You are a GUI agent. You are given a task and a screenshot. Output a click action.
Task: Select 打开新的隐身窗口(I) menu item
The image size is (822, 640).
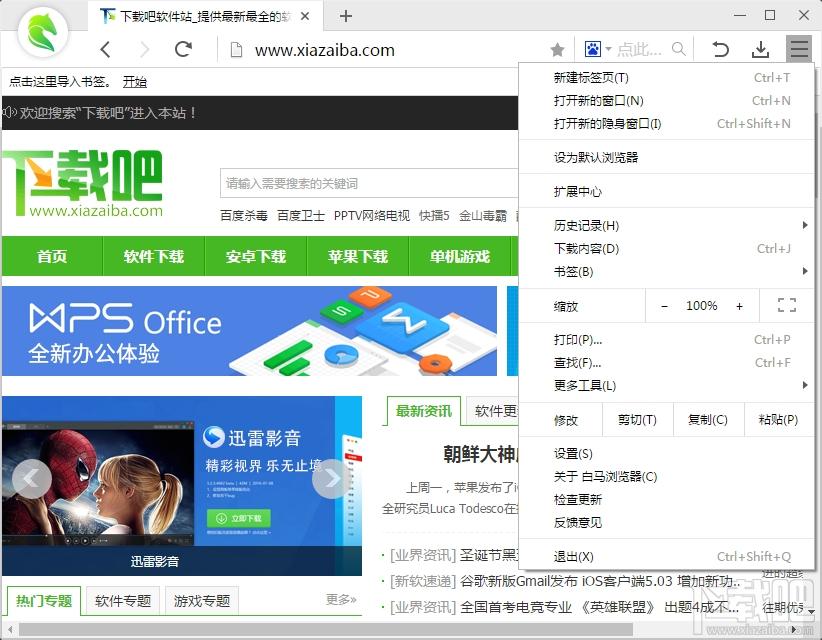click(666, 124)
